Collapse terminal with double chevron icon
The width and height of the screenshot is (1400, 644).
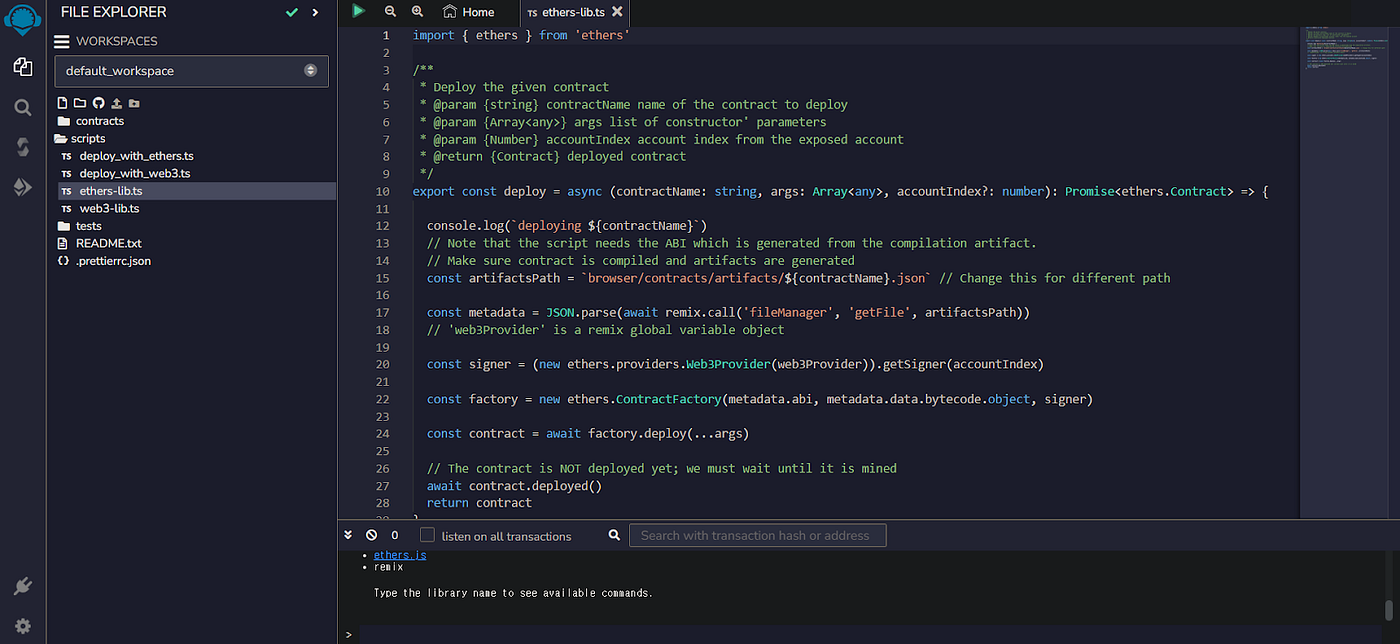pyautogui.click(x=348, y=535)
